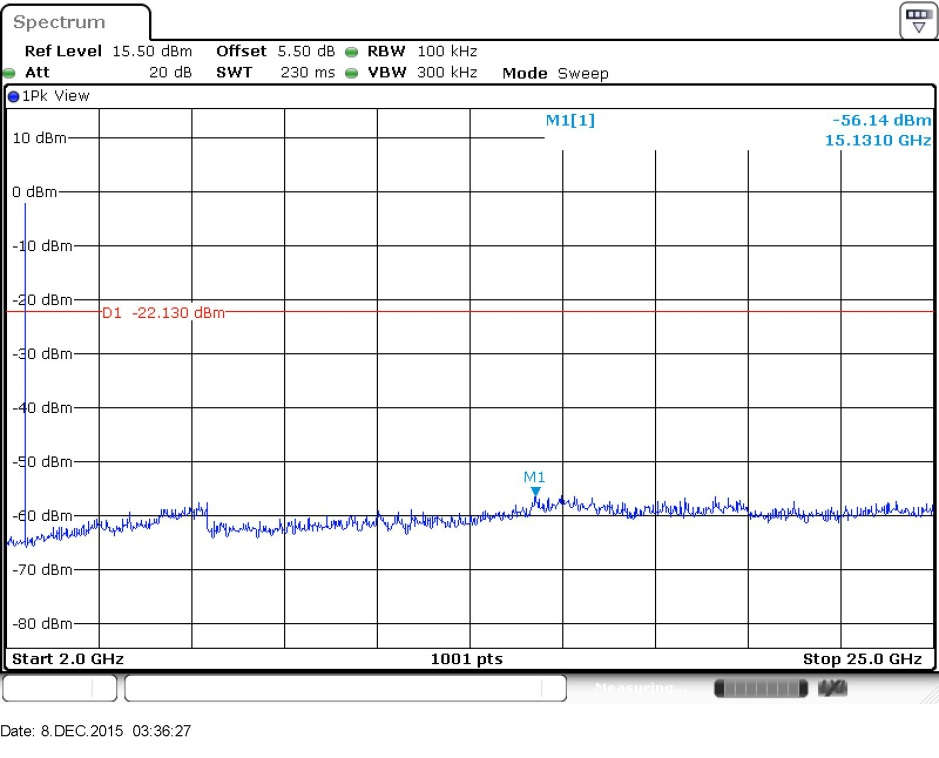This screenshot has width=939, height=758.
Task: Click the Mode Sweep label
Action: [x=555, y=73]
